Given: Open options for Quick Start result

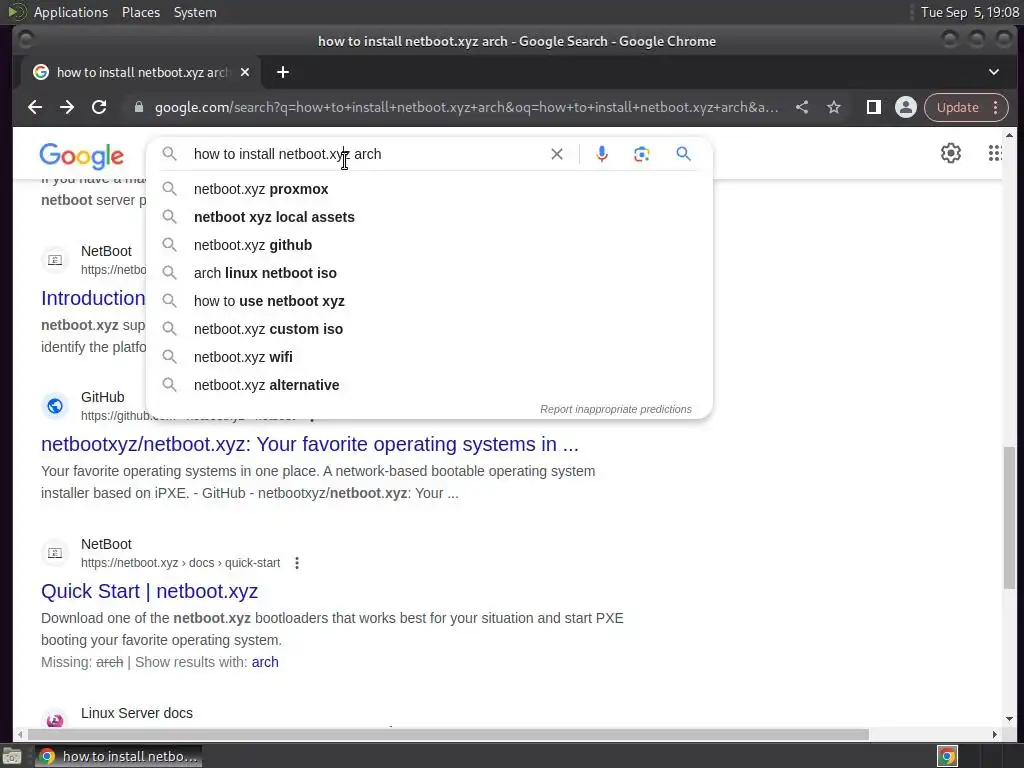Looking at the screenshot, I should coord(297,563).
